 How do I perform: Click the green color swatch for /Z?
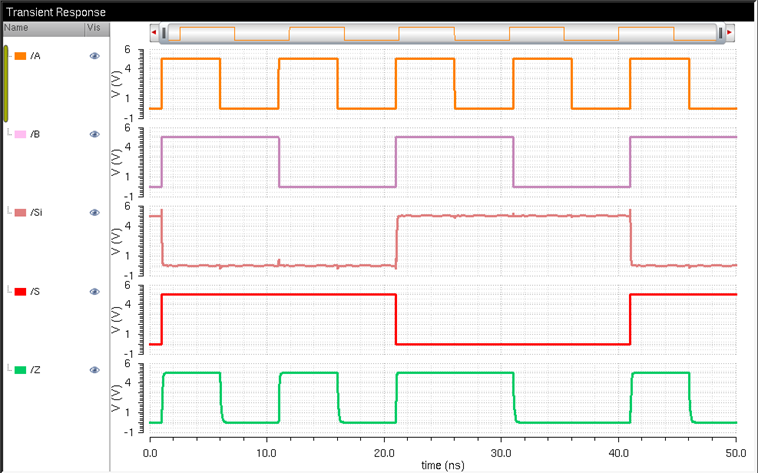click(x=20, y=370)
